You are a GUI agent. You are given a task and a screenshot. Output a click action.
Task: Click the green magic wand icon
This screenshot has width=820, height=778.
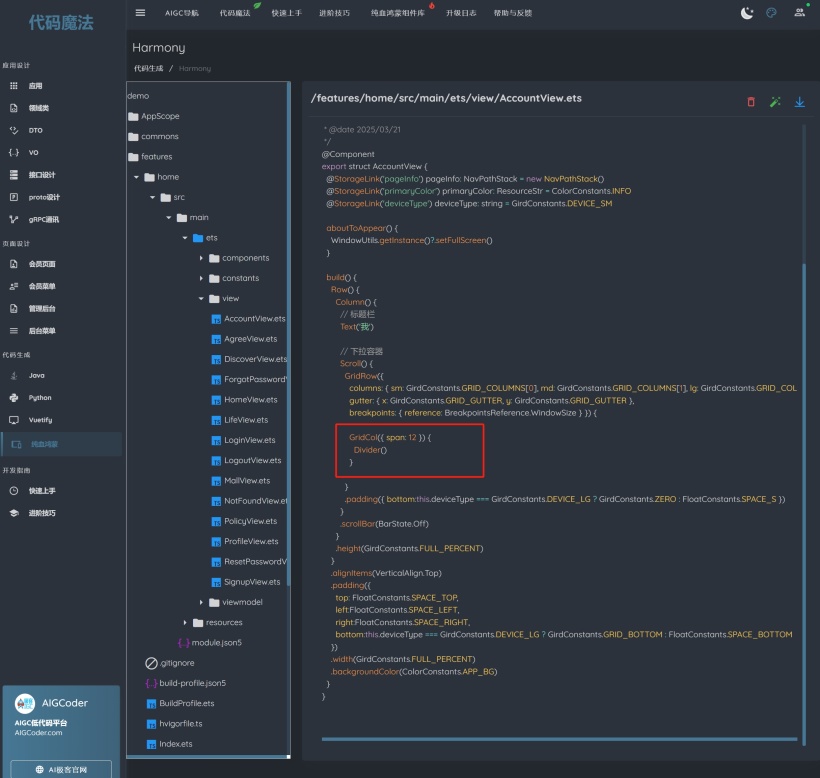775,102
